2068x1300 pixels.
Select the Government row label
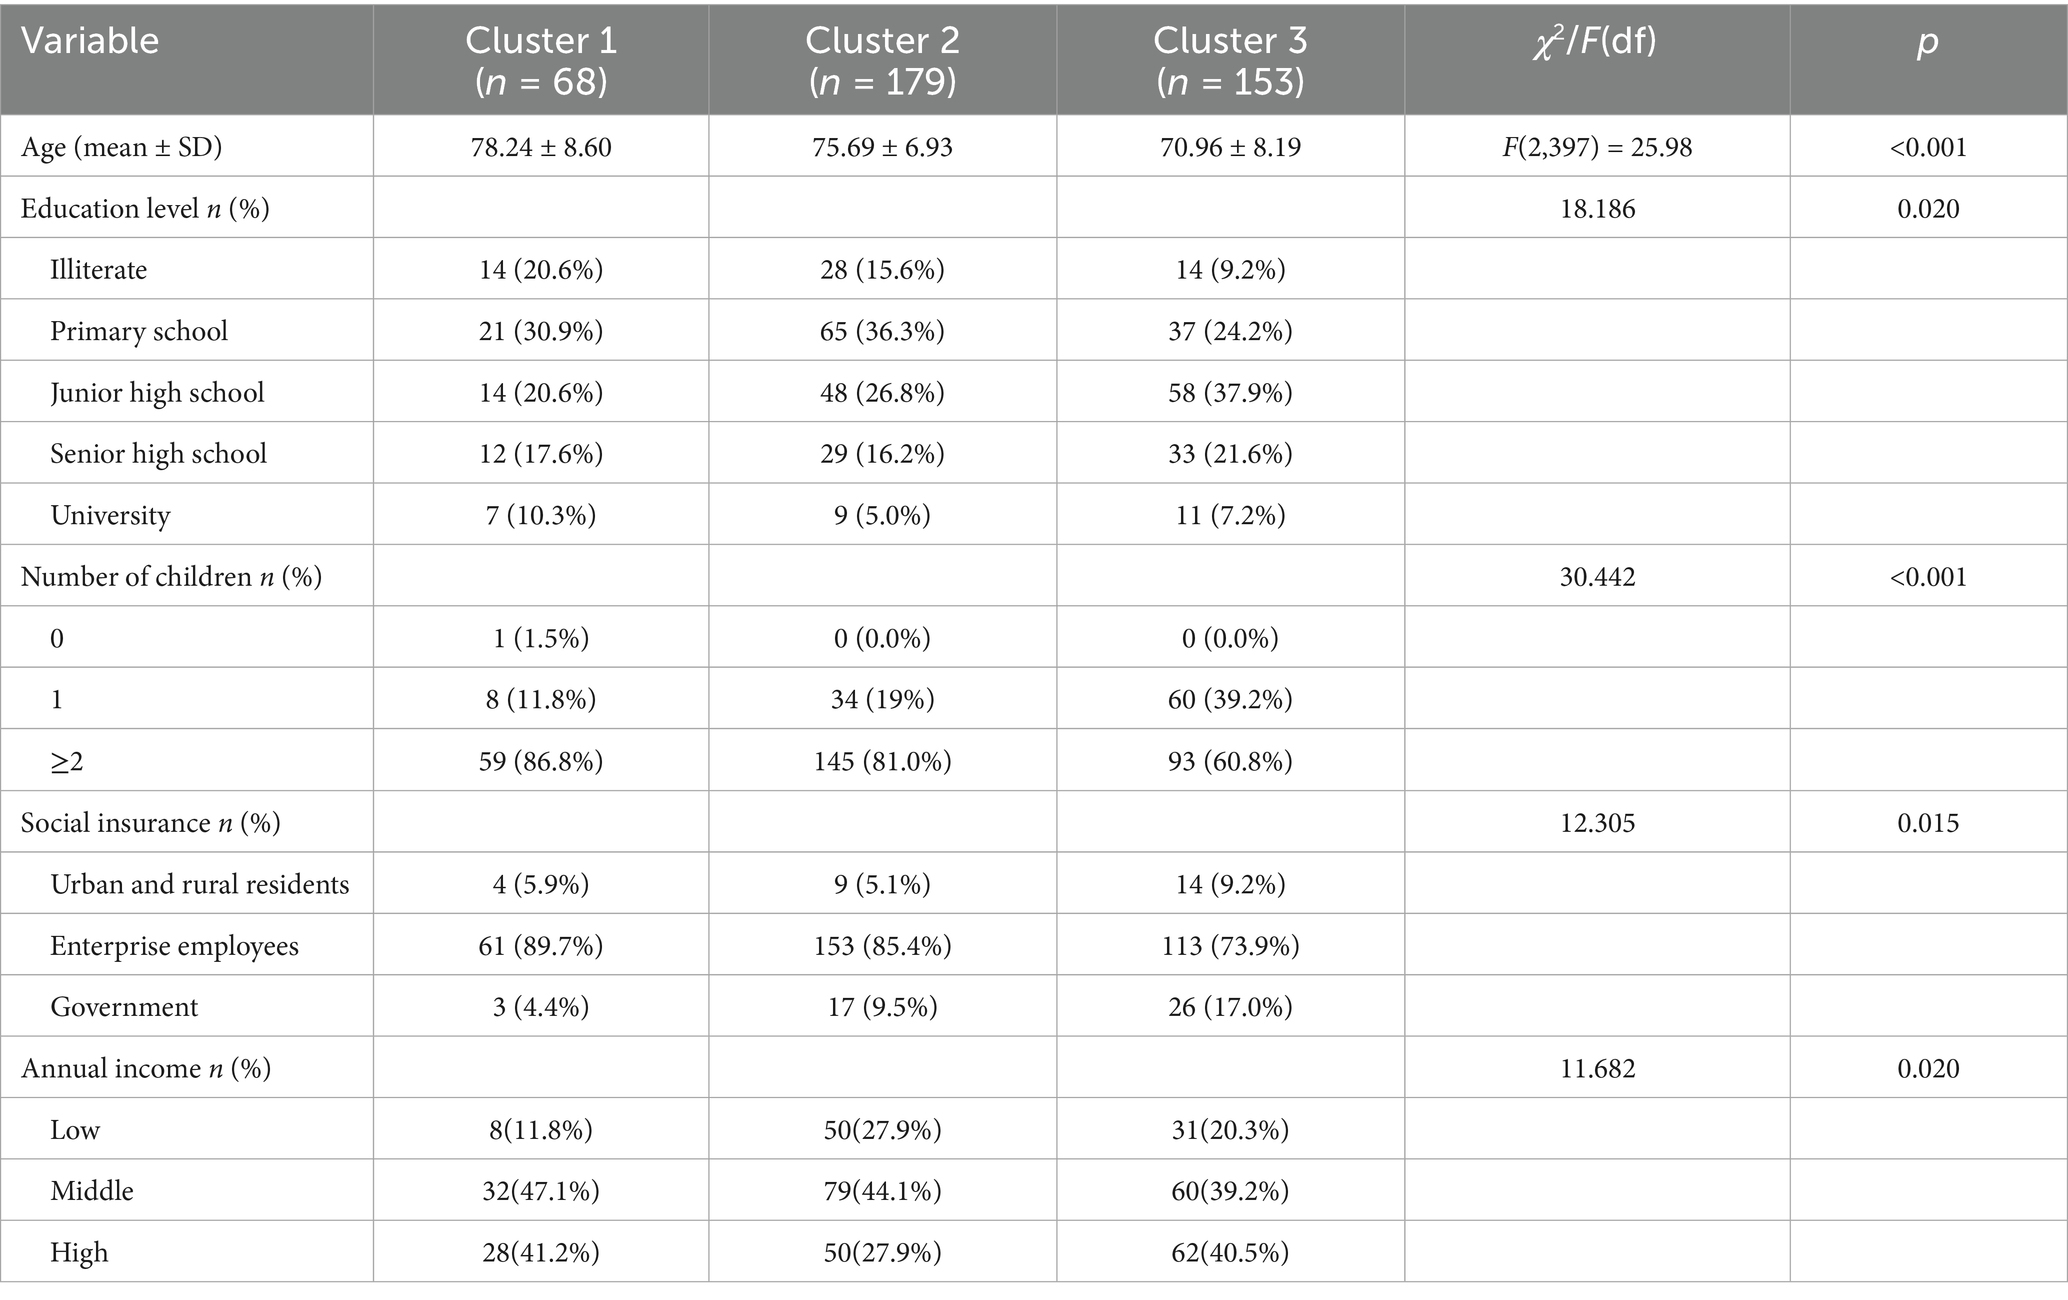124,1007
